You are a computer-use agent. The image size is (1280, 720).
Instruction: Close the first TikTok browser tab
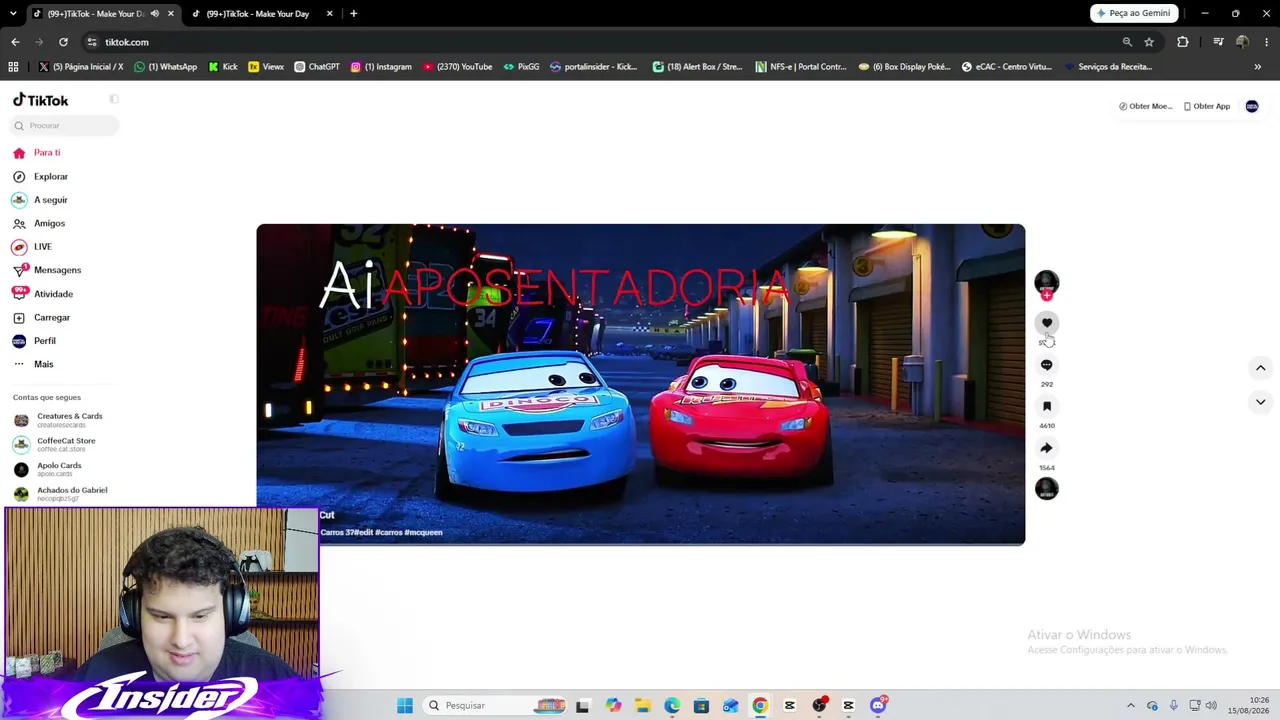[171, 14]
